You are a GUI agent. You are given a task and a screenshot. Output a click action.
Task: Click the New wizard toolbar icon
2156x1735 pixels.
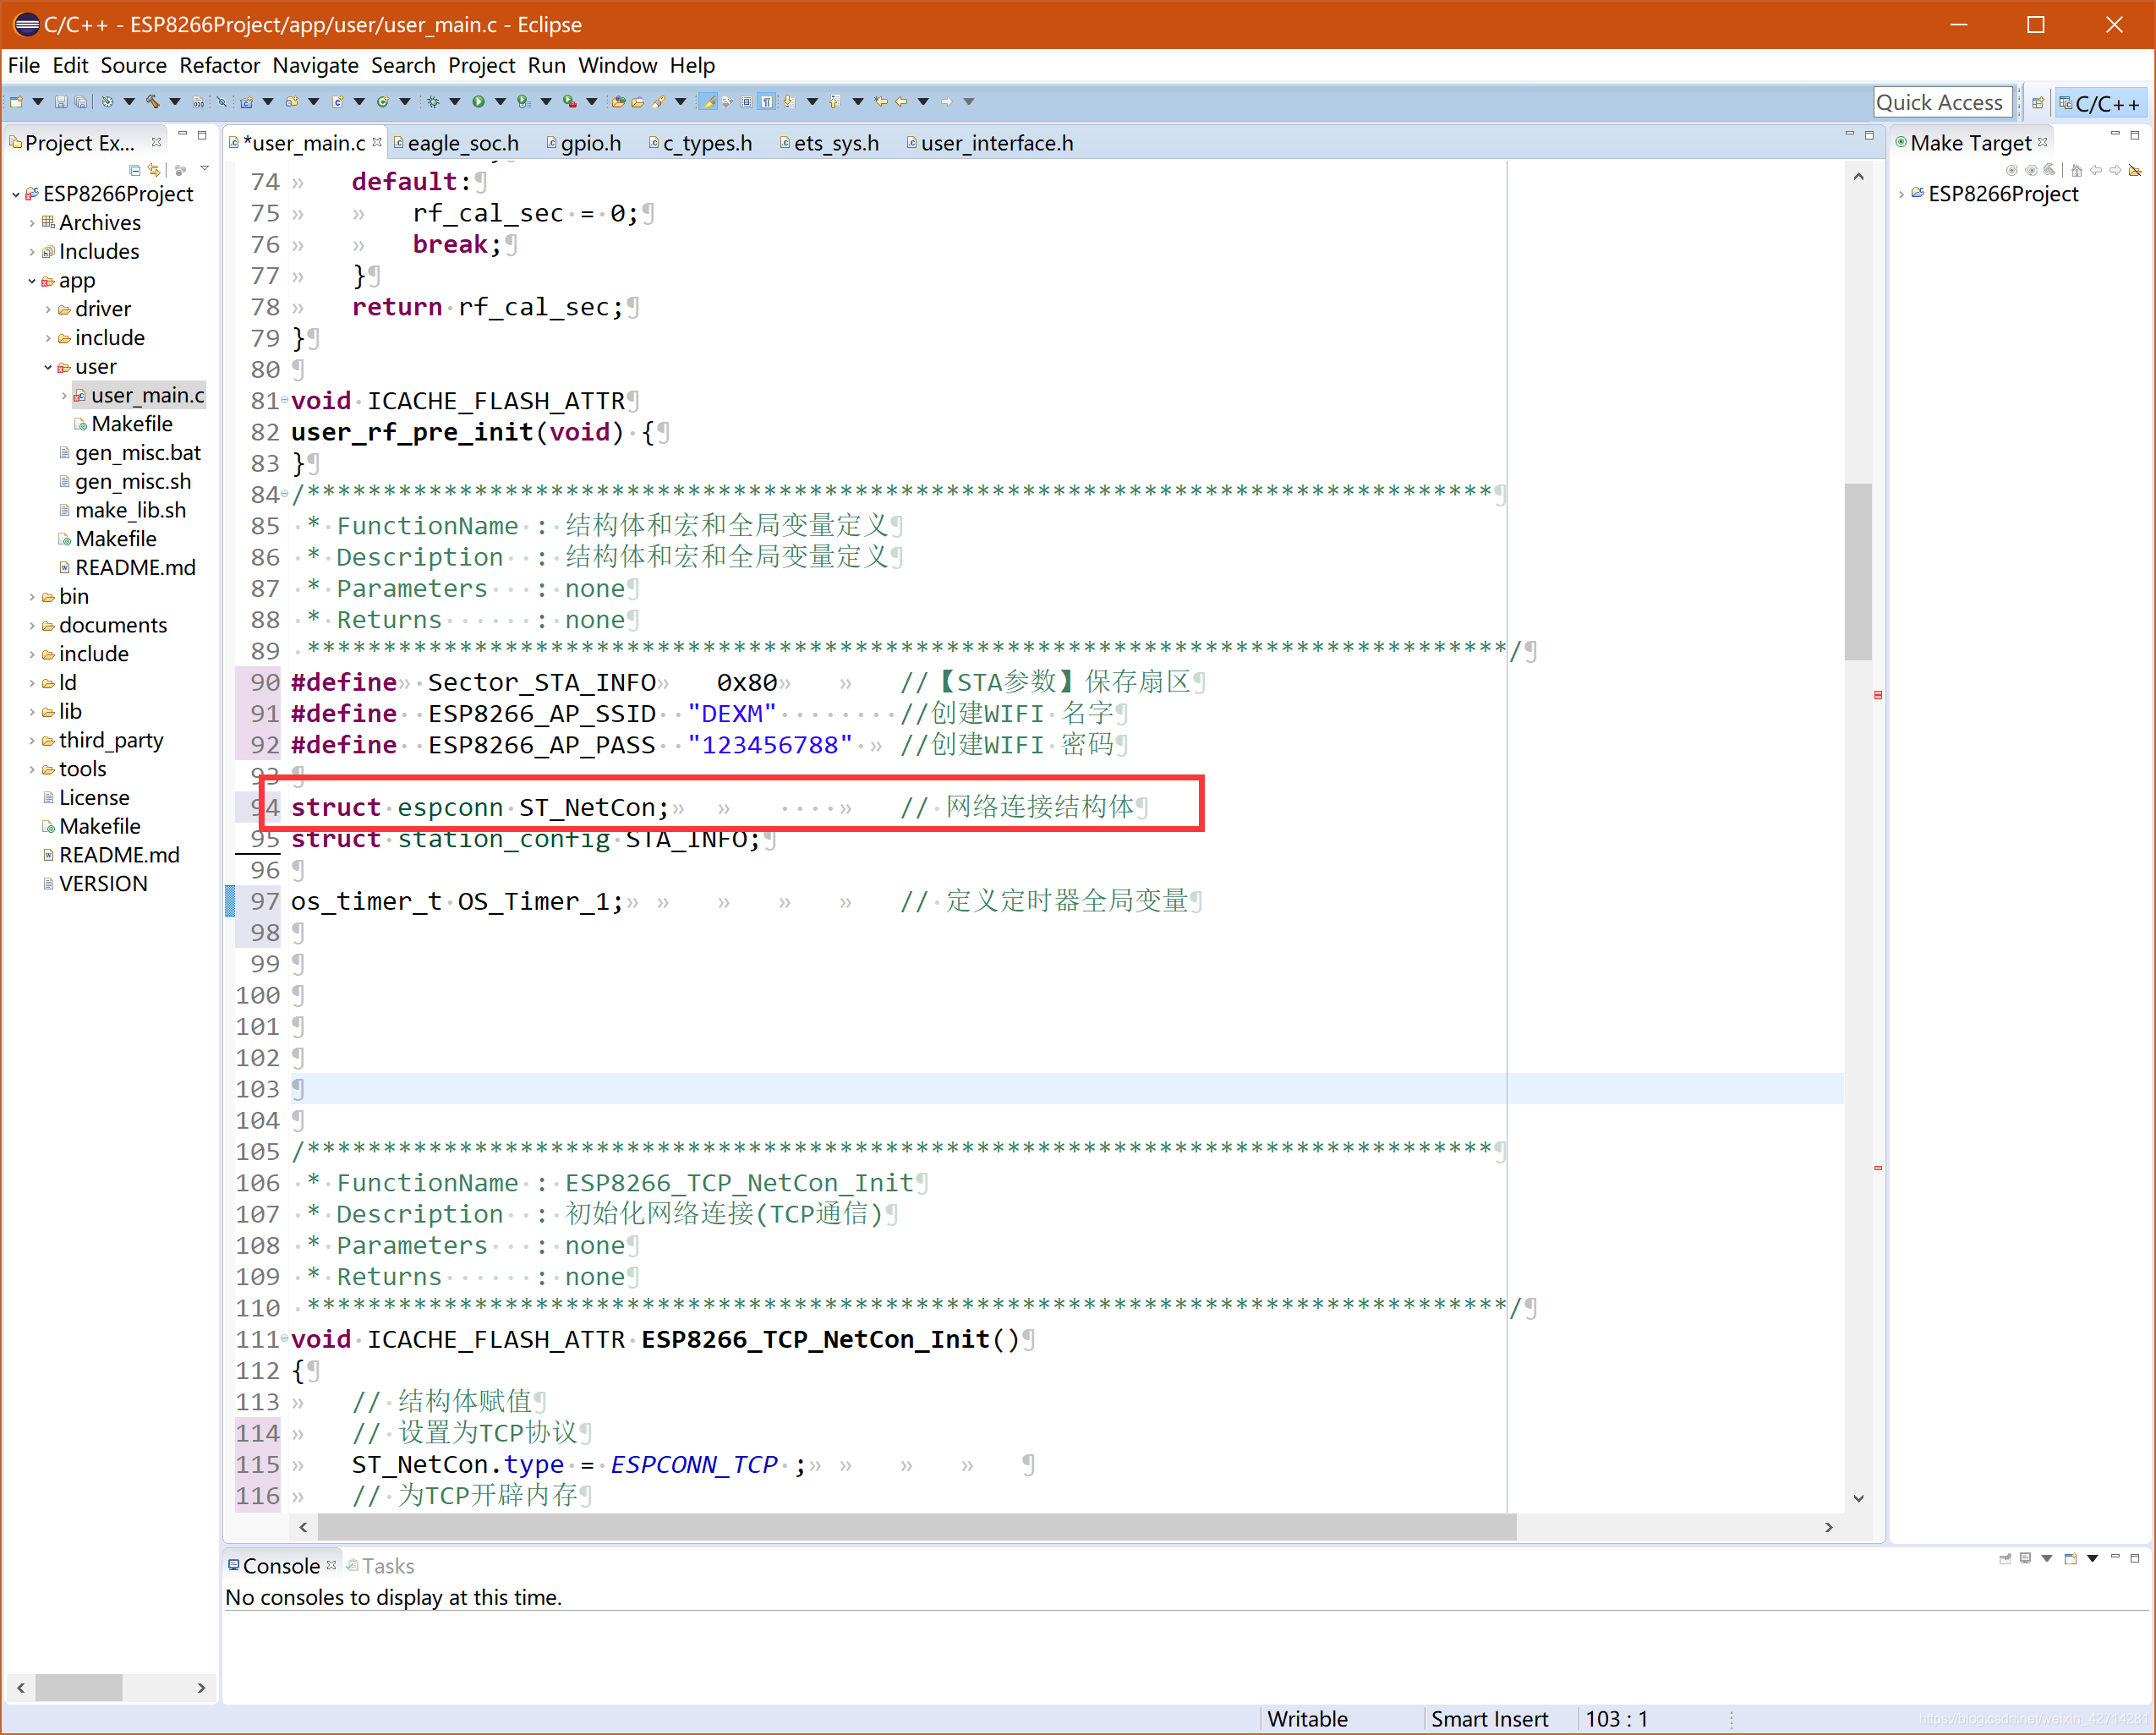[16, 102]
